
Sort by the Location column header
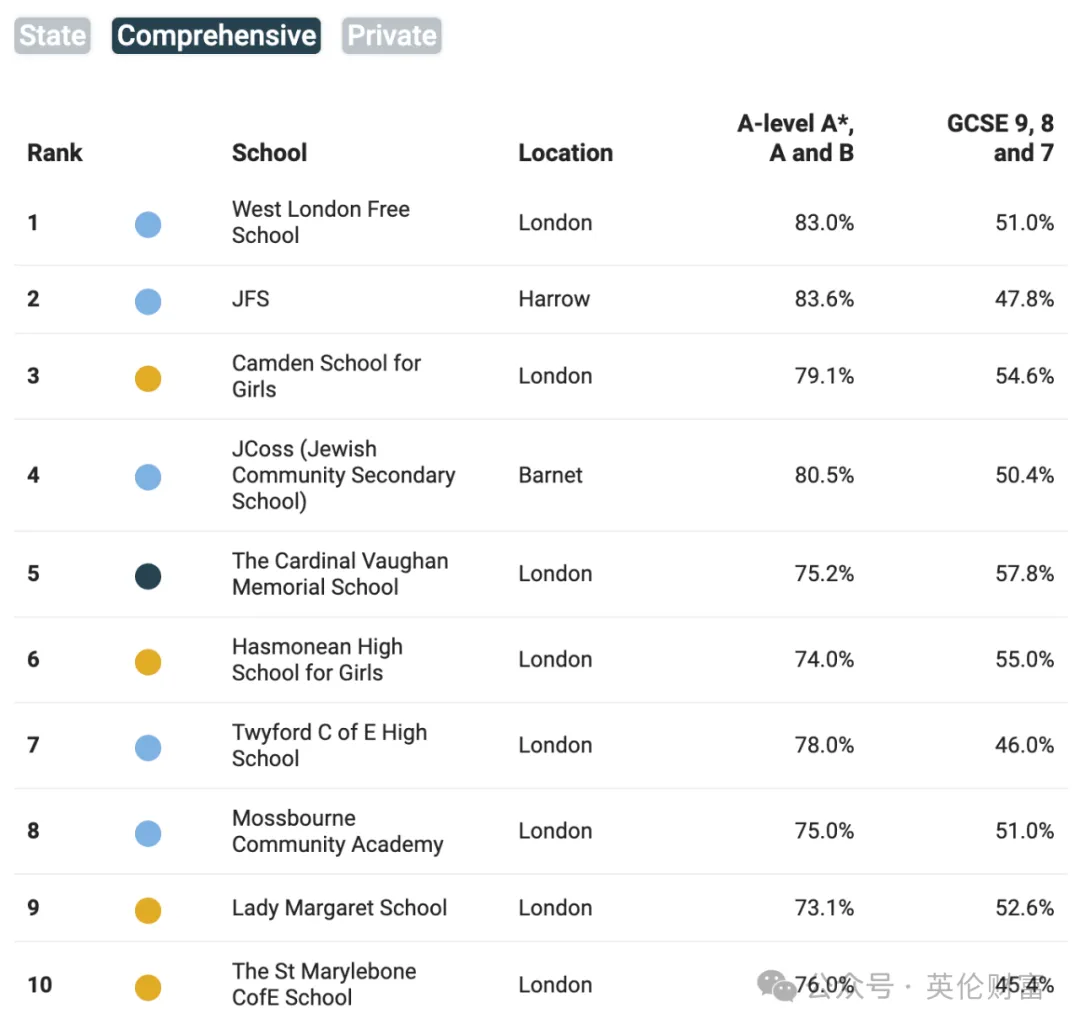[565, 153]
